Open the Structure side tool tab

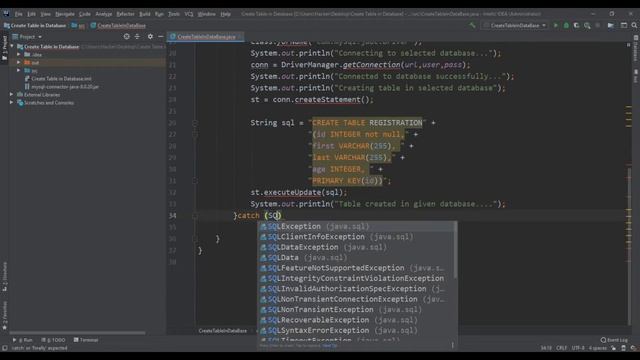(4, 276)
